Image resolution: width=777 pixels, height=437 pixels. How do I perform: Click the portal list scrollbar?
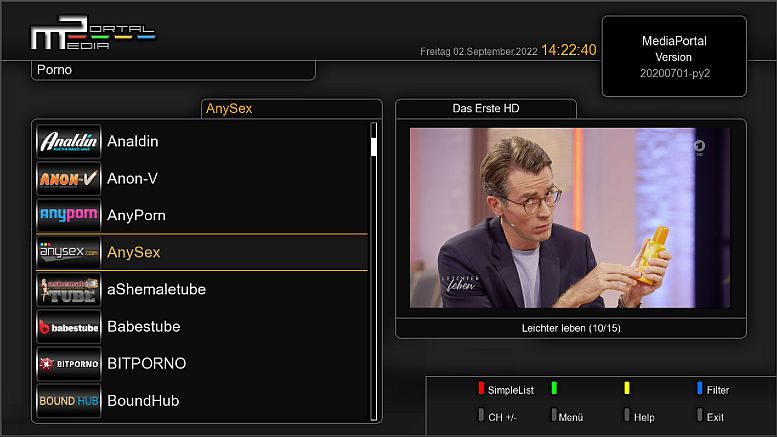pos(374,270)
